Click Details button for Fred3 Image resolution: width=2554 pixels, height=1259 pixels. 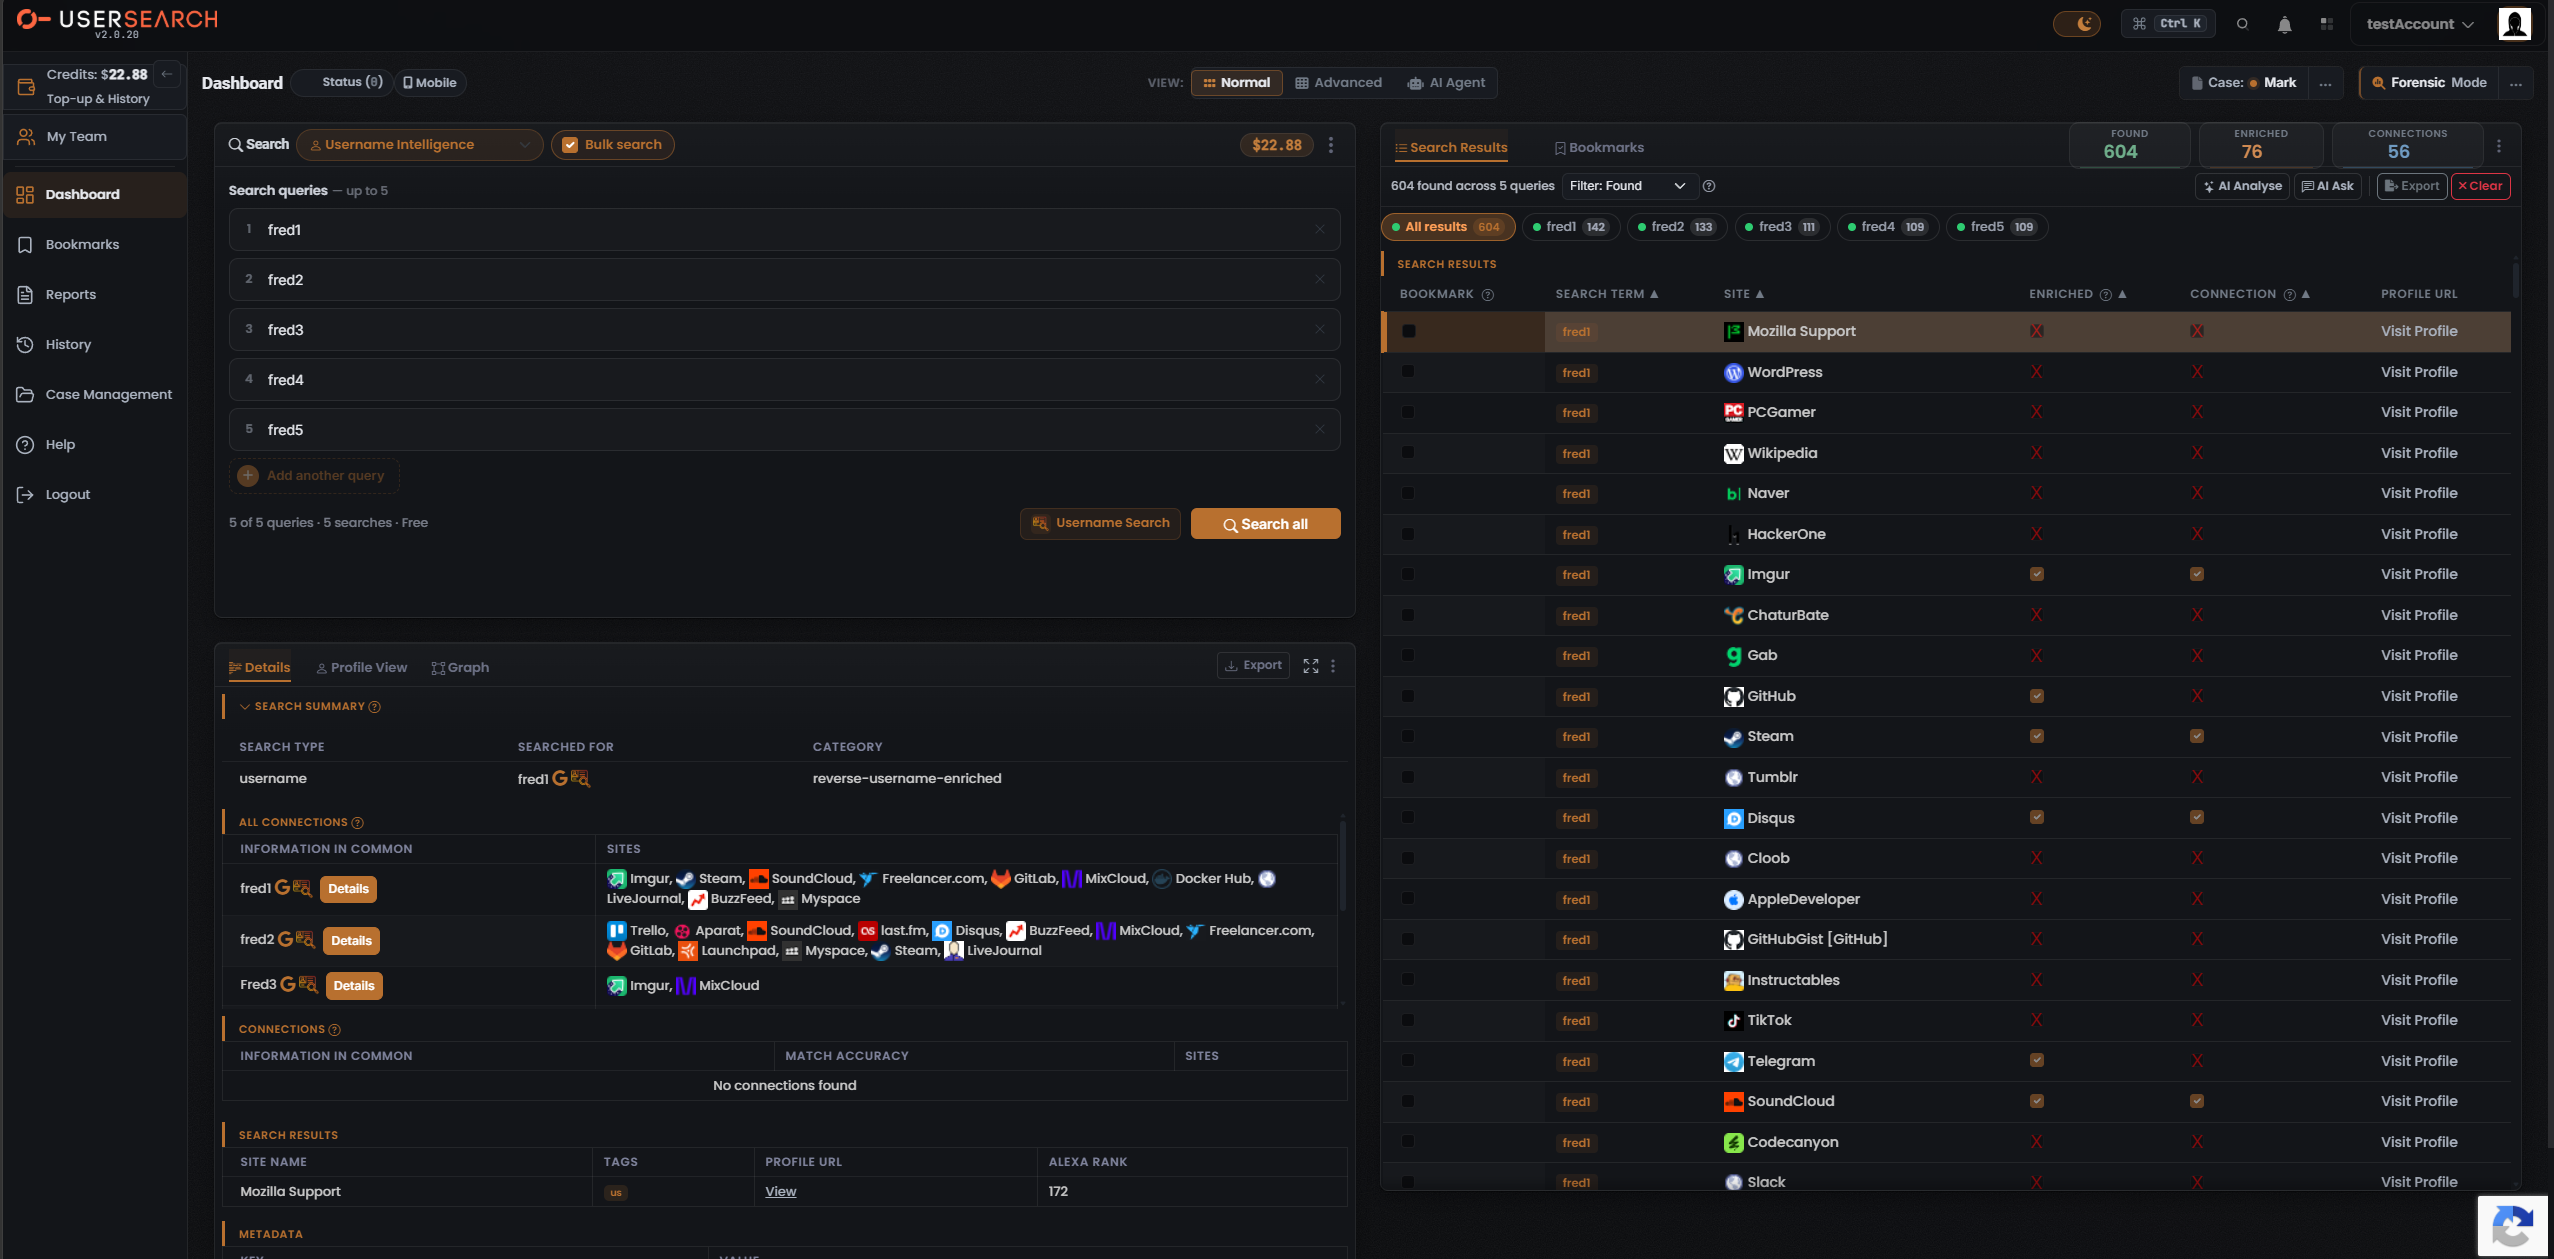pos(354,986)
